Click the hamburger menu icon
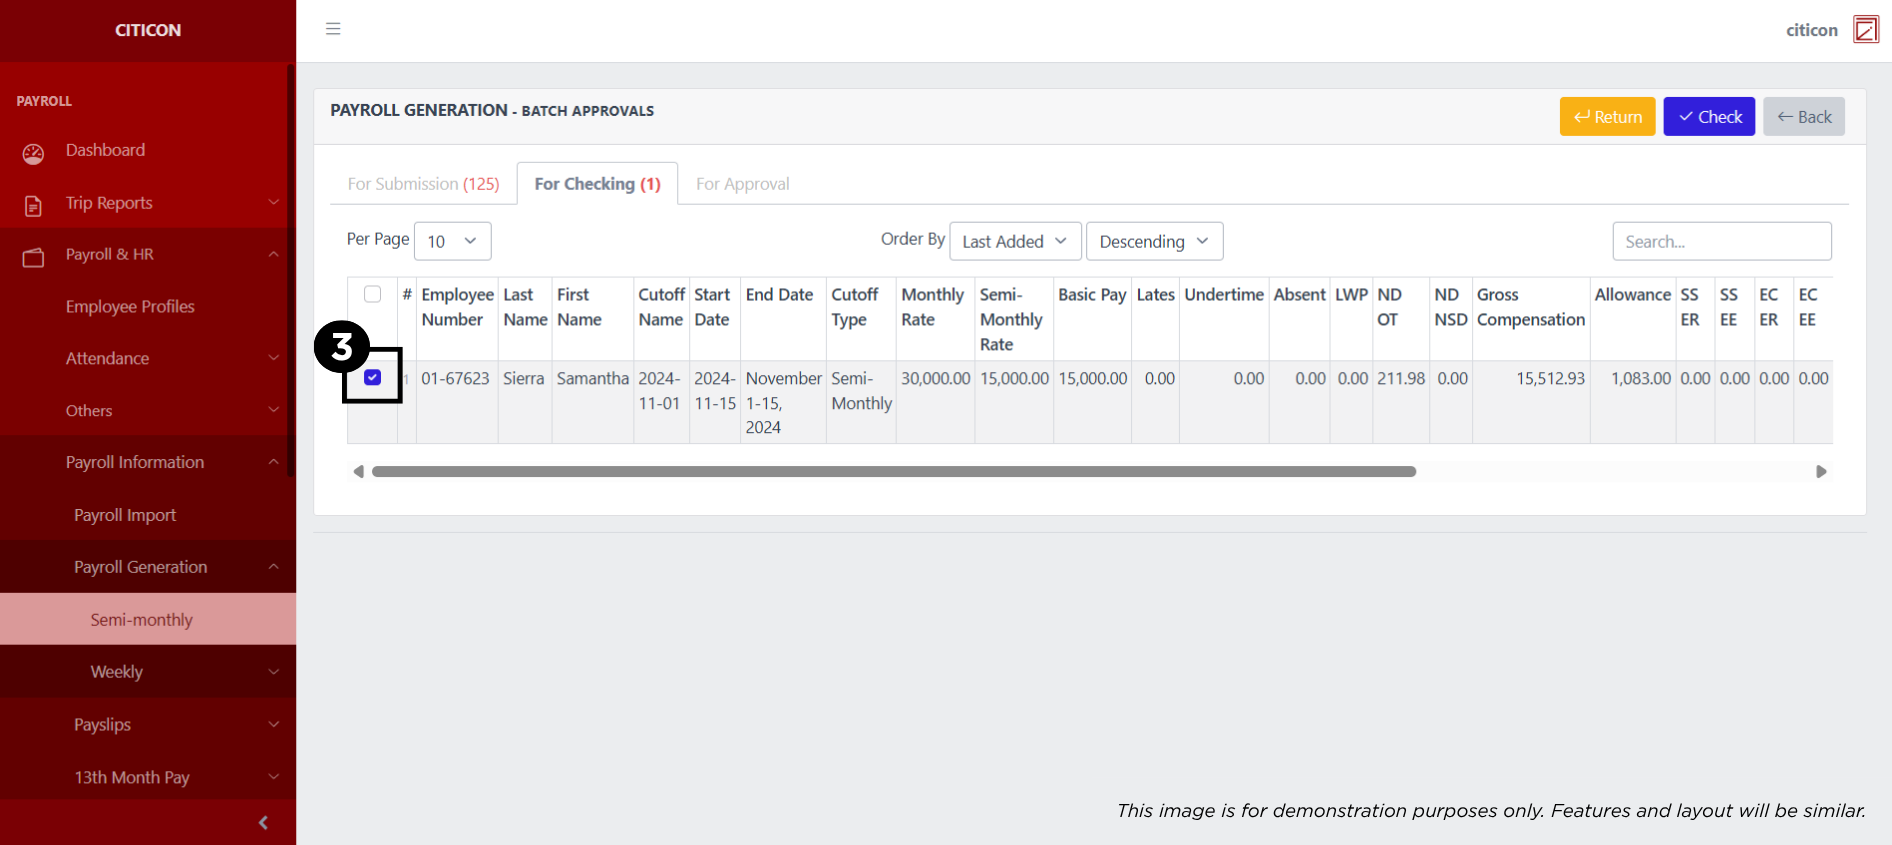This screenshot has width=1892, height=845. [x=333, y=29]
